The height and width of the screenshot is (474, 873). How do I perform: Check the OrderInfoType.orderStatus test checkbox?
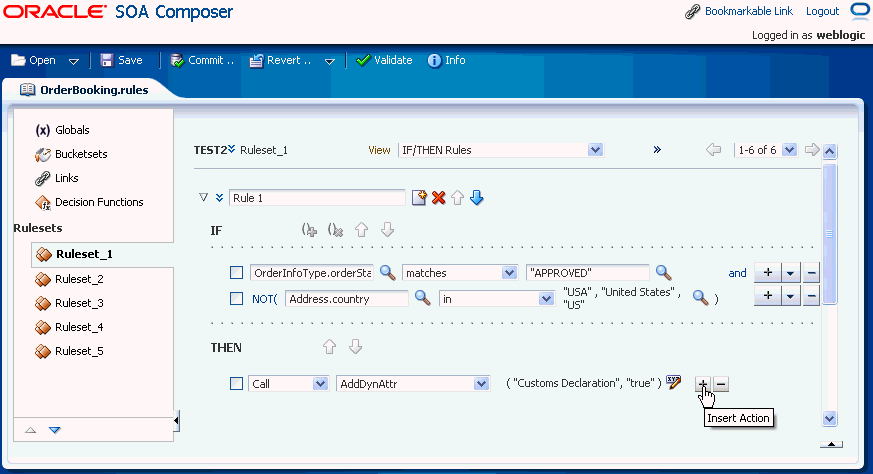(237, 273)
